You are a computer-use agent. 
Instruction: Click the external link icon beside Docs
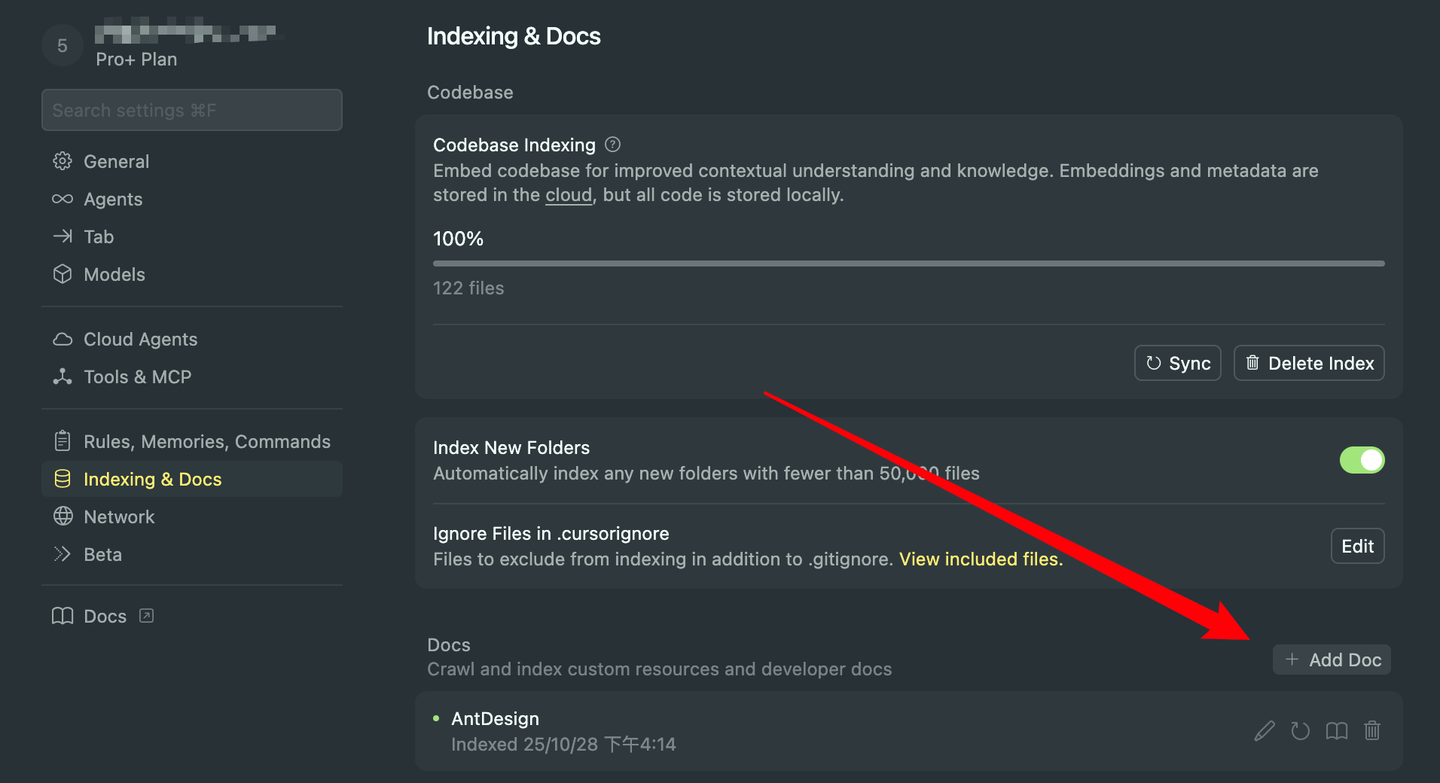pos(147,616)
